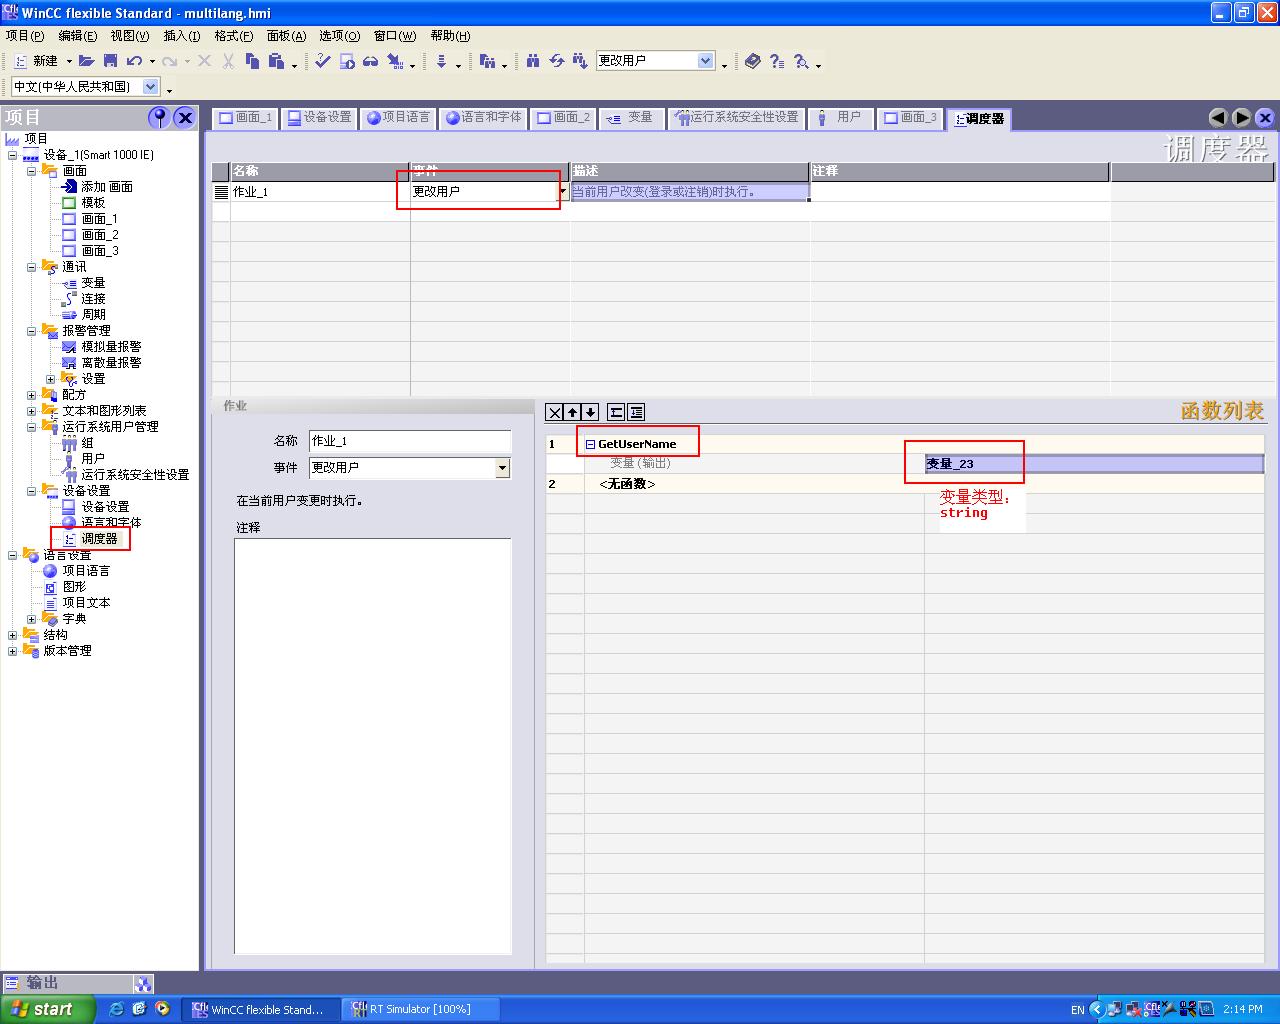Viewport: 1280px width, 1024px height.
Task: Click the save project toolbar icon
Action: (x=110, y=61)
